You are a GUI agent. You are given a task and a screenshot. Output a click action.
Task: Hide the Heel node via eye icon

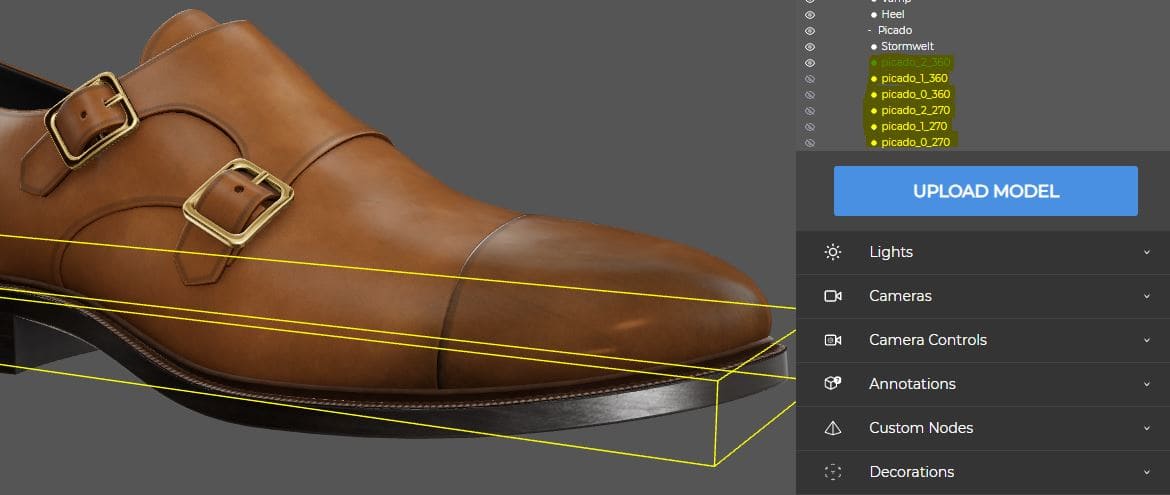pos(810,15)
